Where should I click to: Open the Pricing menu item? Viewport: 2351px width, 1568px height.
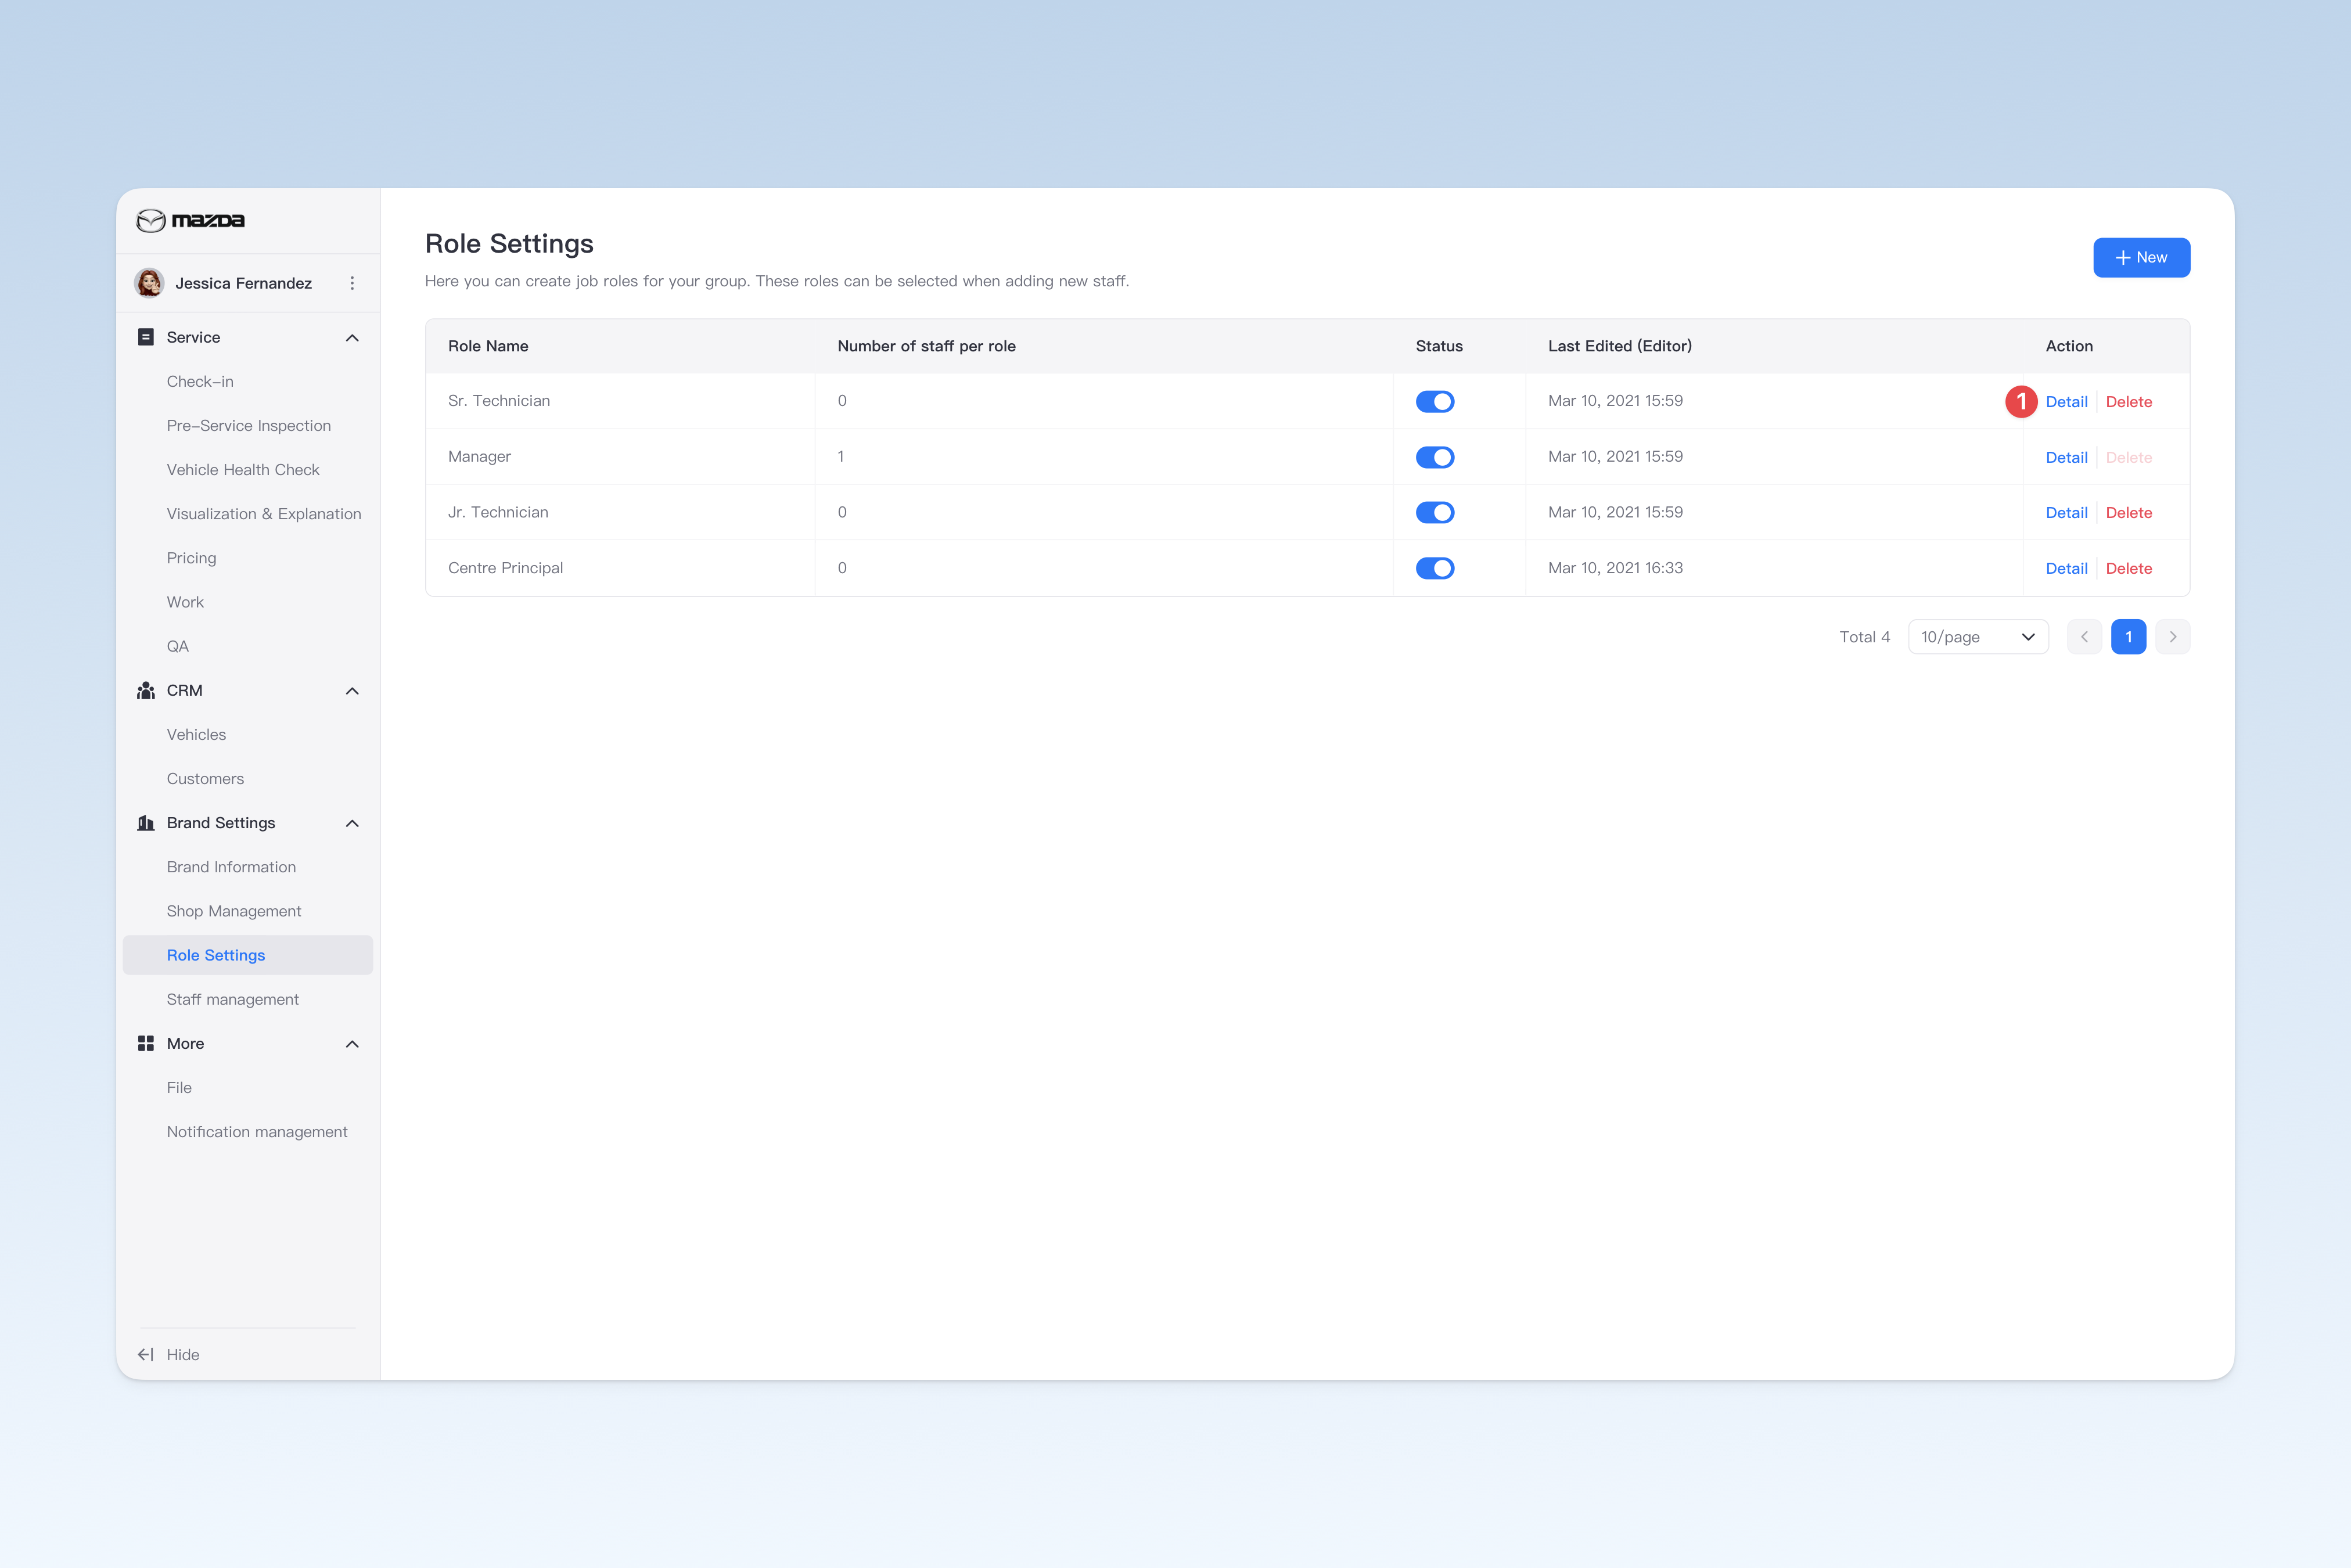click(x=191, y=558)
